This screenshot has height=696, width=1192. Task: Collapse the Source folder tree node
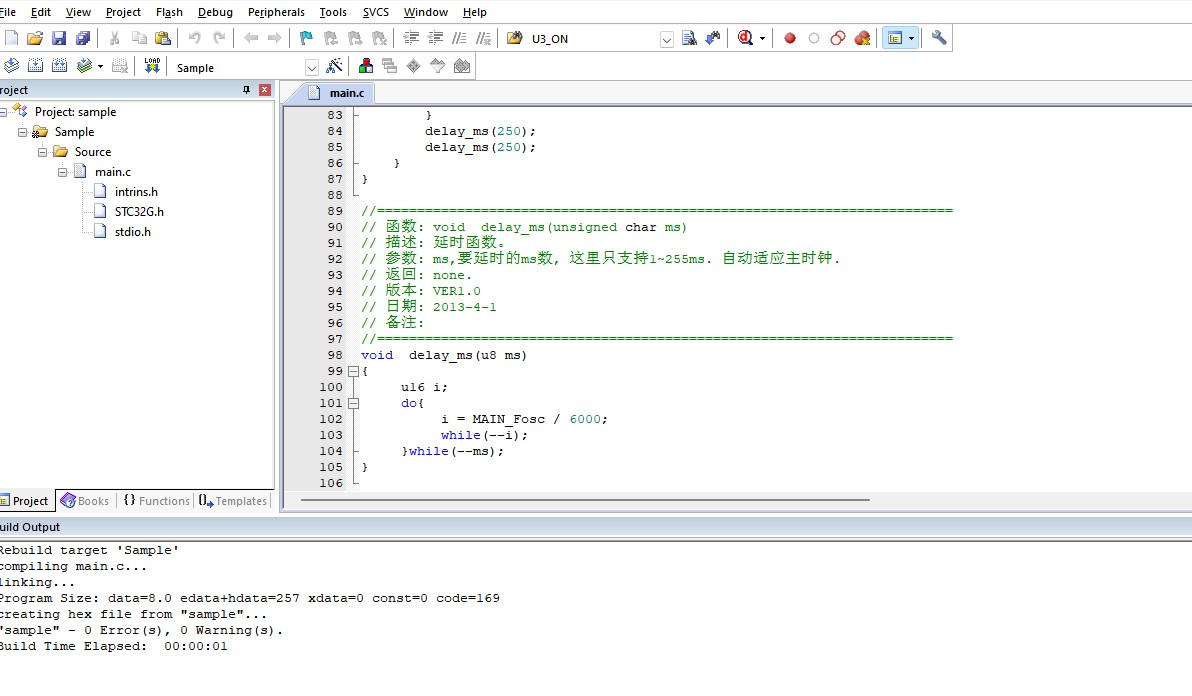coord(43,152)
